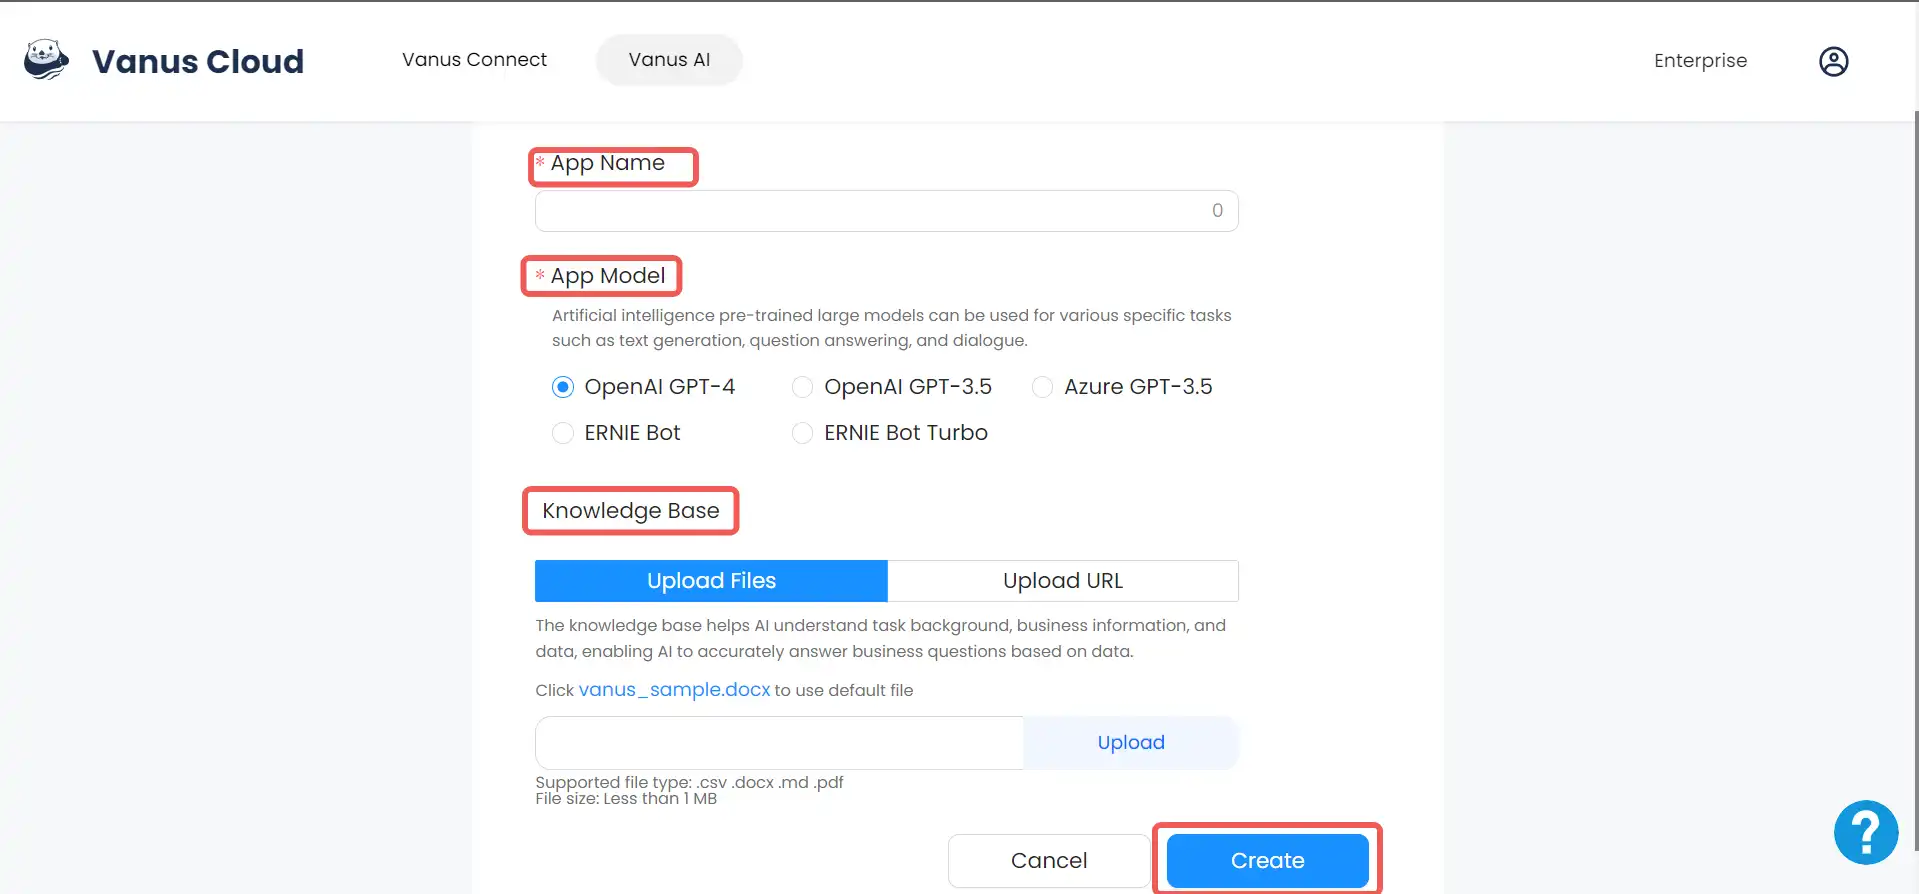Click the Cancel button
The height and width of the screenshot is (894, 1919).
point(1048,861)
